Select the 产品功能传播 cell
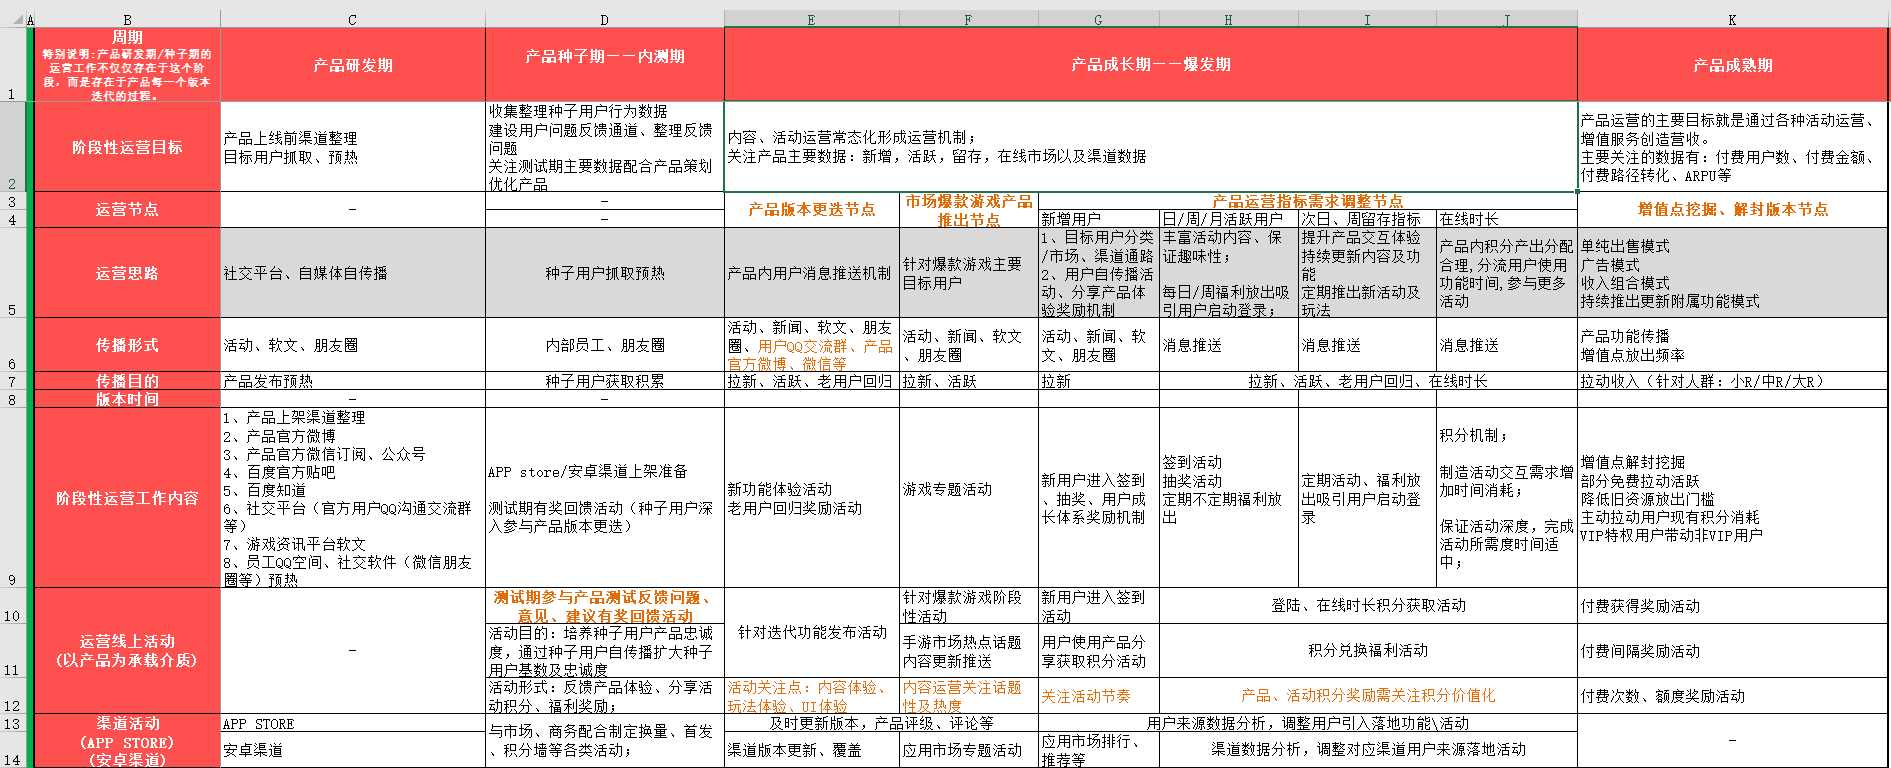 [x=1732, y=345]
